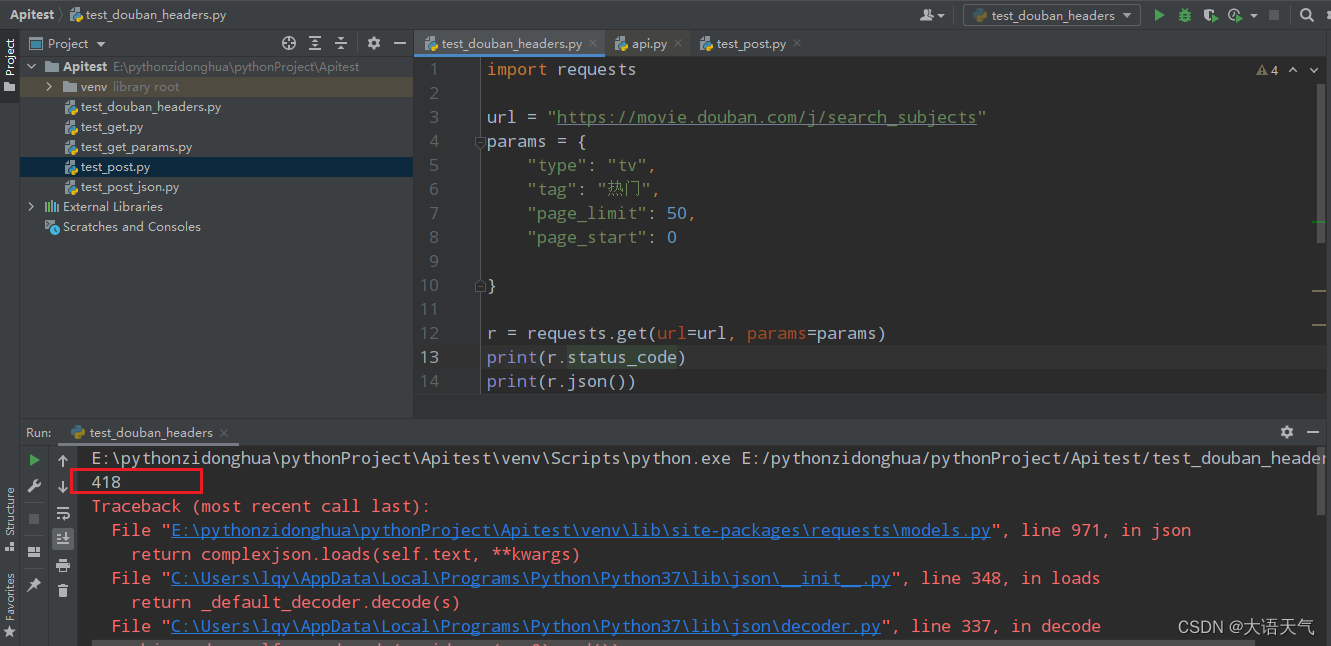Toggle scroll to end in console
This screenshot has width=1331, height=646.
click(x=63, y=539)
